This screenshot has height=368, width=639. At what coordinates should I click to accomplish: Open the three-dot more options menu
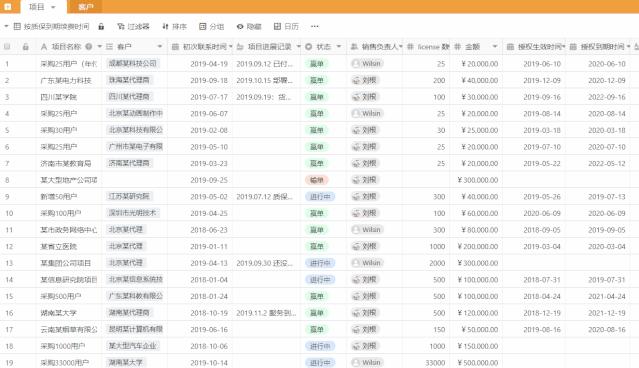[315, 26]
